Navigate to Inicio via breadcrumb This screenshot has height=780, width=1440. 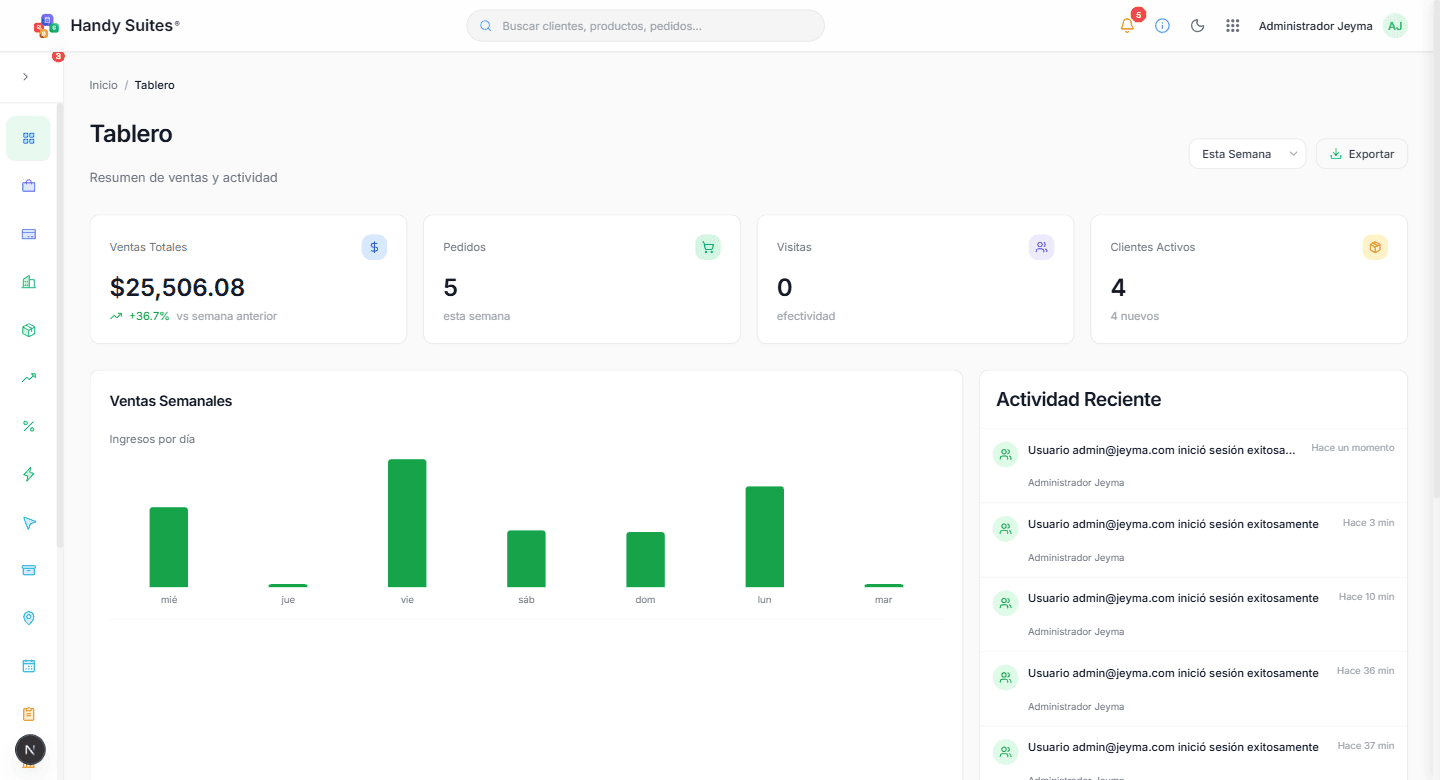103,85
